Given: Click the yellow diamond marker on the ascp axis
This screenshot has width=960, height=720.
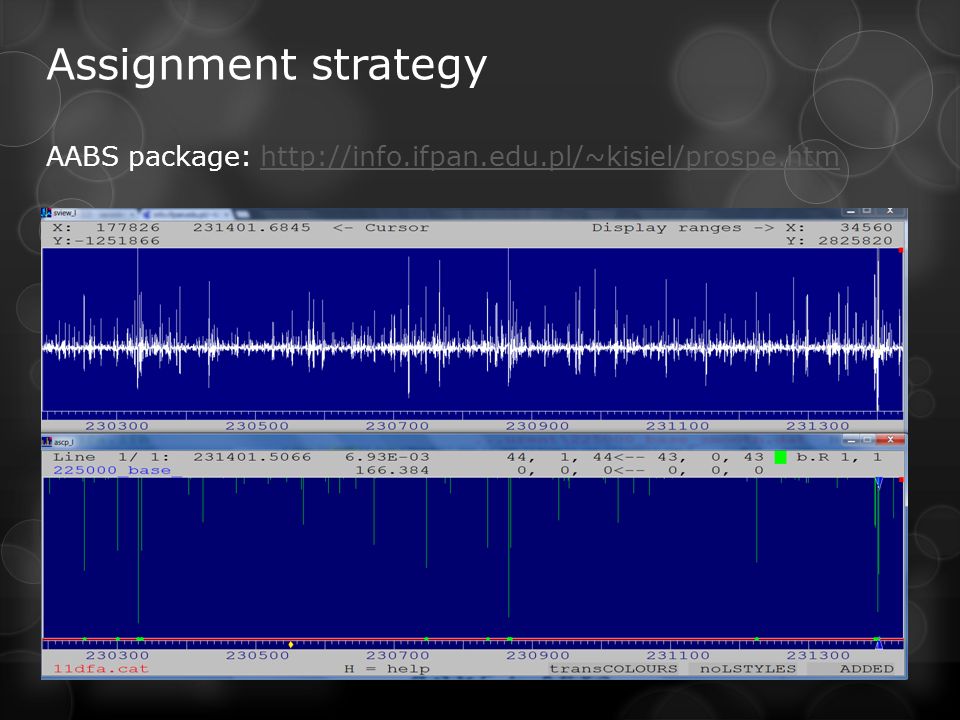Looking at the screenshot, I should [x=291, y=644].
